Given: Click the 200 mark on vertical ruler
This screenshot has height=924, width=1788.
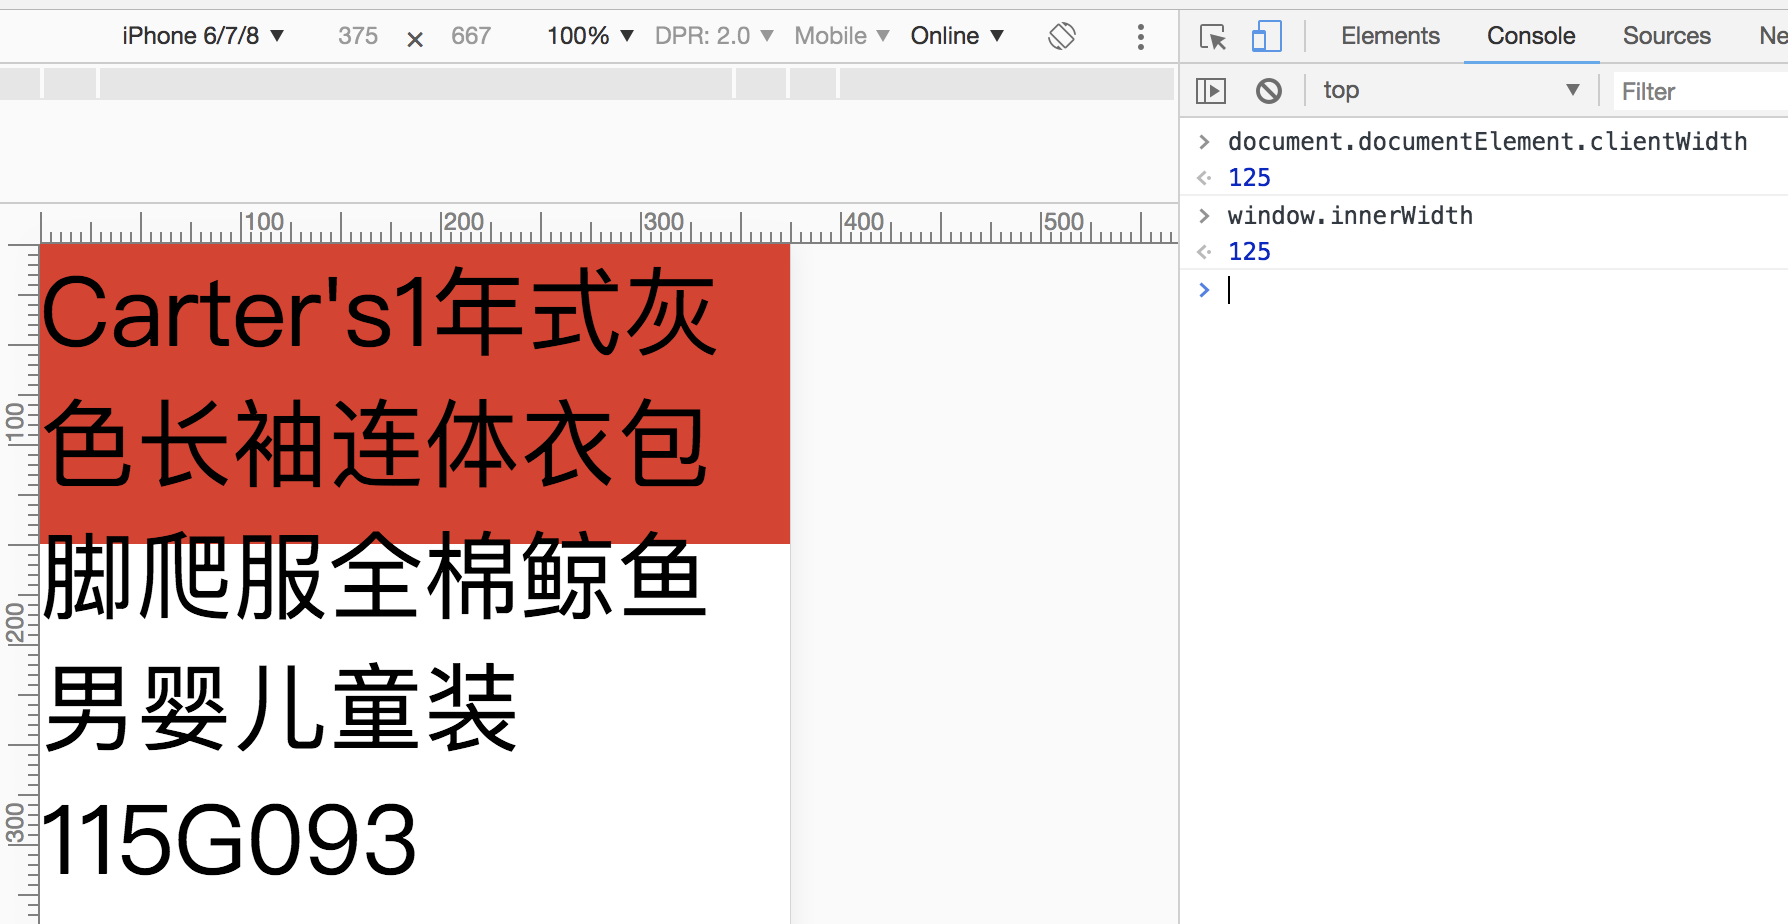Looking at the screenshot, I should click(x=15, y=623).
